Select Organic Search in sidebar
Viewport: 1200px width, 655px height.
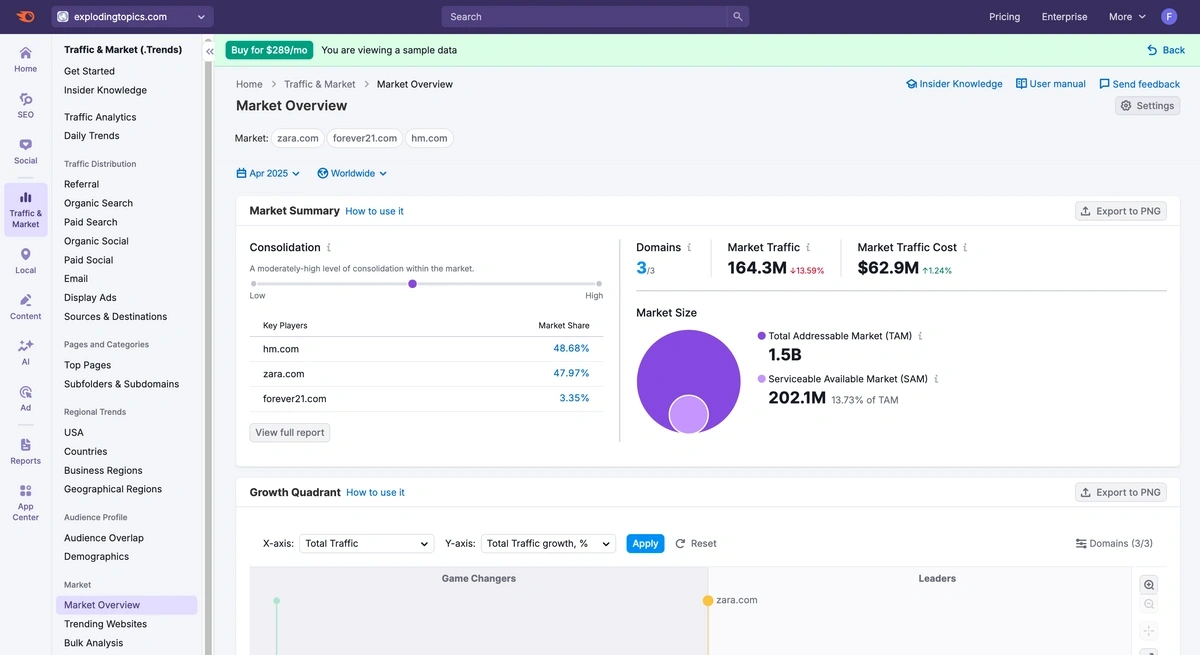(98, 203)
